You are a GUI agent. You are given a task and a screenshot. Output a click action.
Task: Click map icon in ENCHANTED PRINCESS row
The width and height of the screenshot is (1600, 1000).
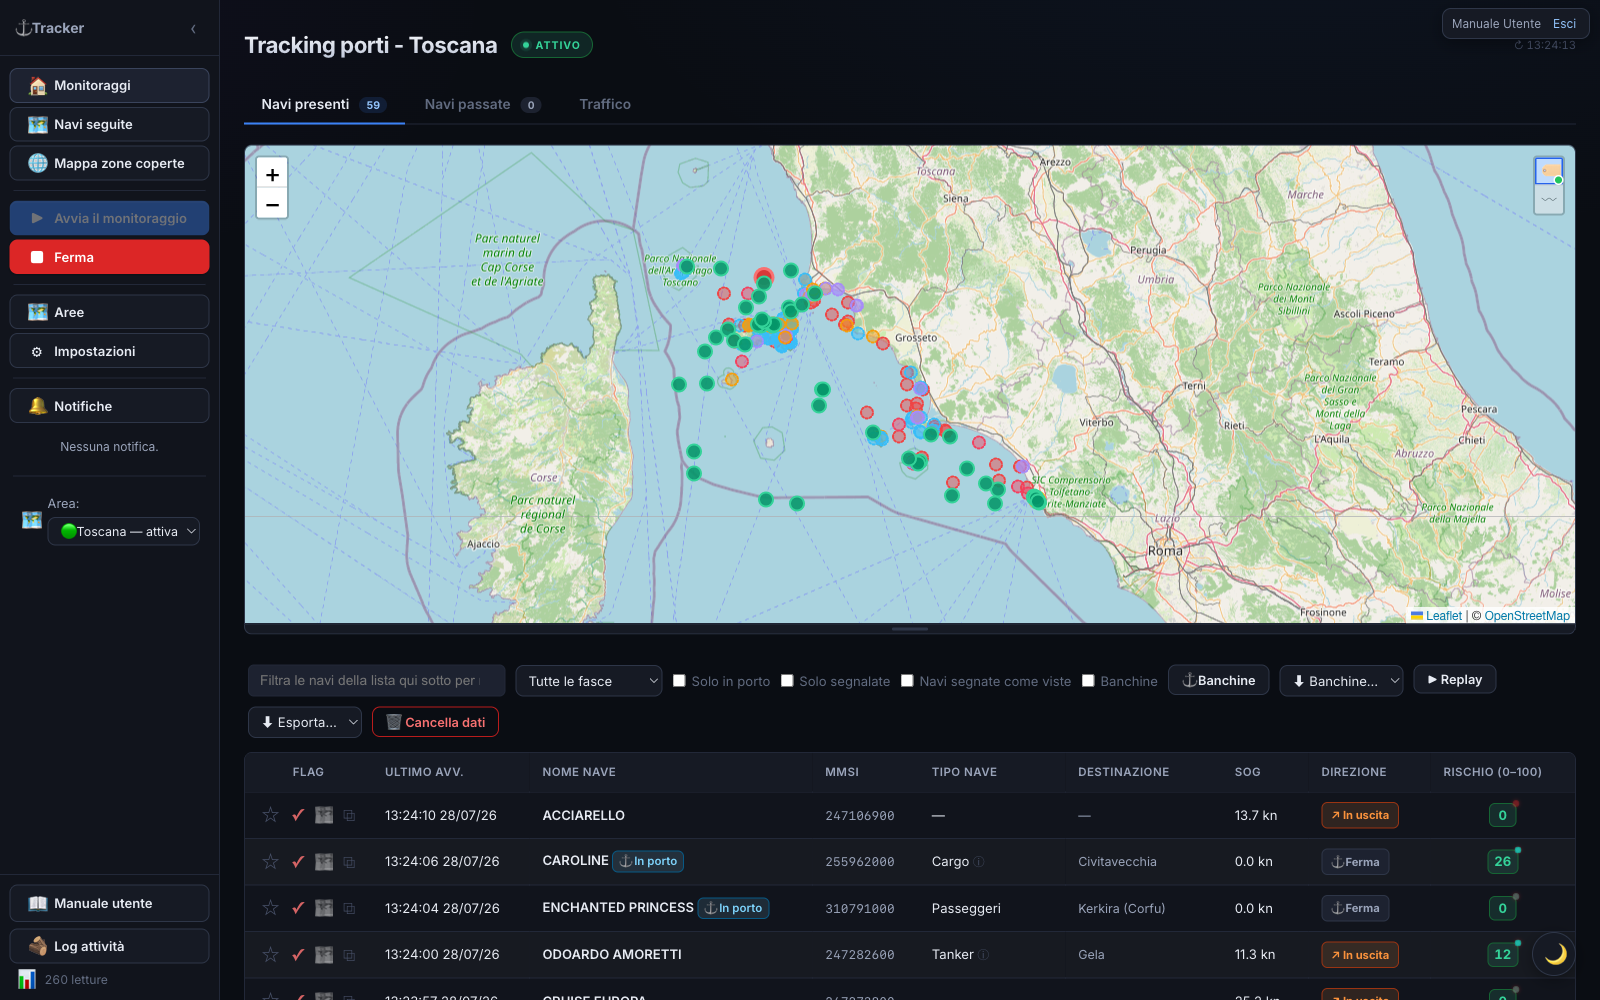point(324,908)
